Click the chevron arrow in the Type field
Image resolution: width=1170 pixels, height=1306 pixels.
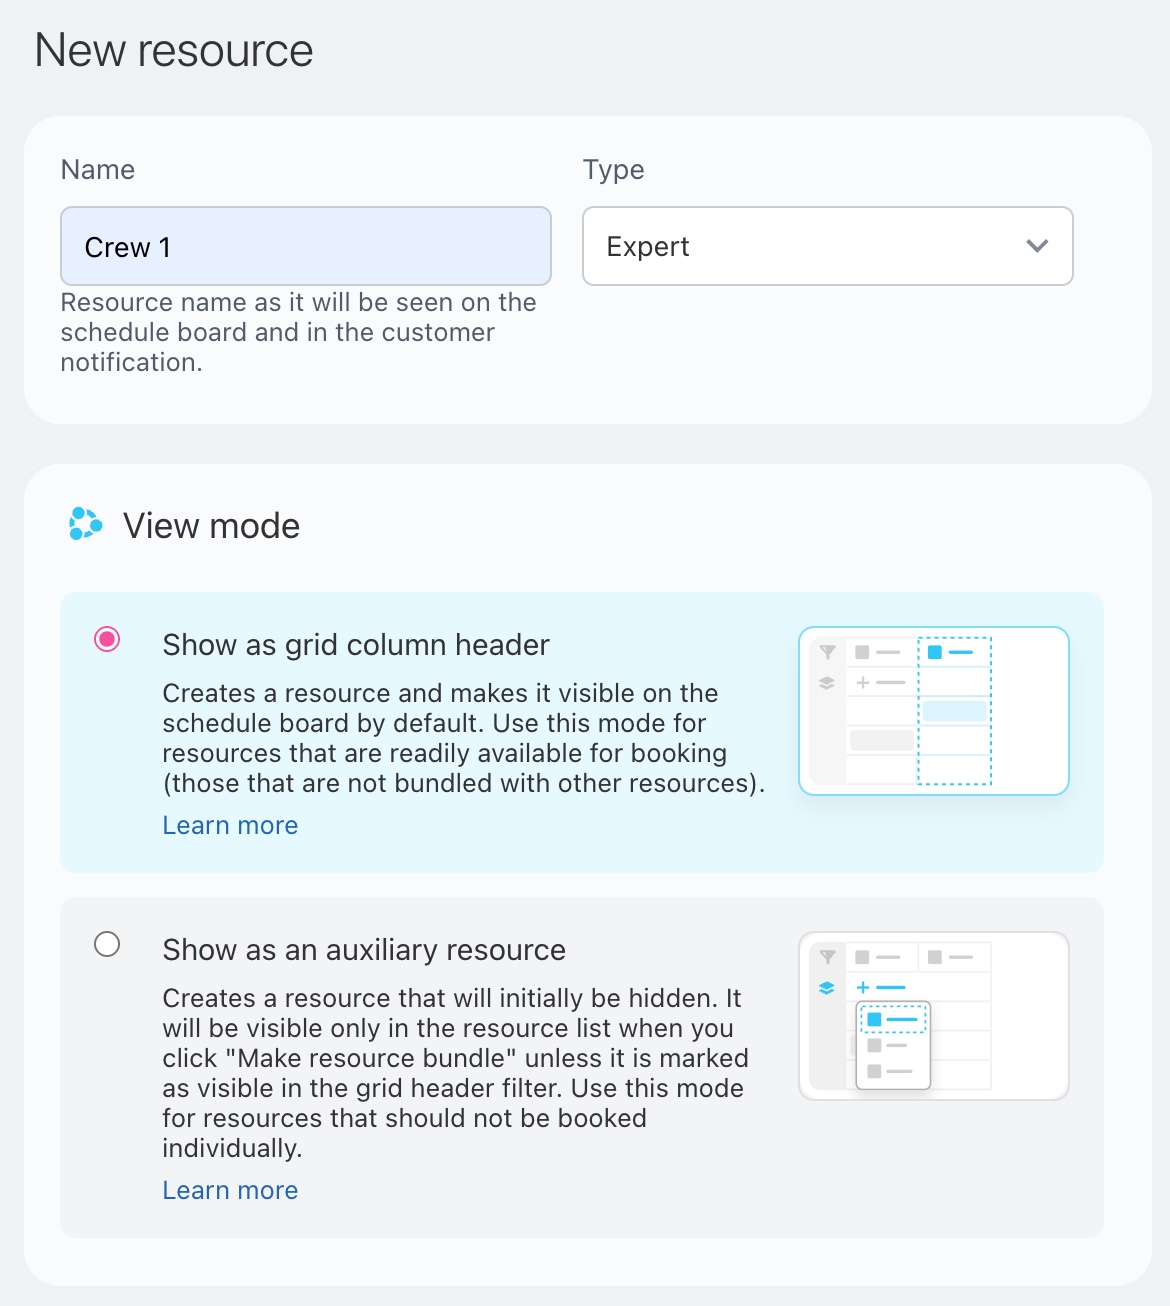pyautogui.click(x=1037, y=246)
